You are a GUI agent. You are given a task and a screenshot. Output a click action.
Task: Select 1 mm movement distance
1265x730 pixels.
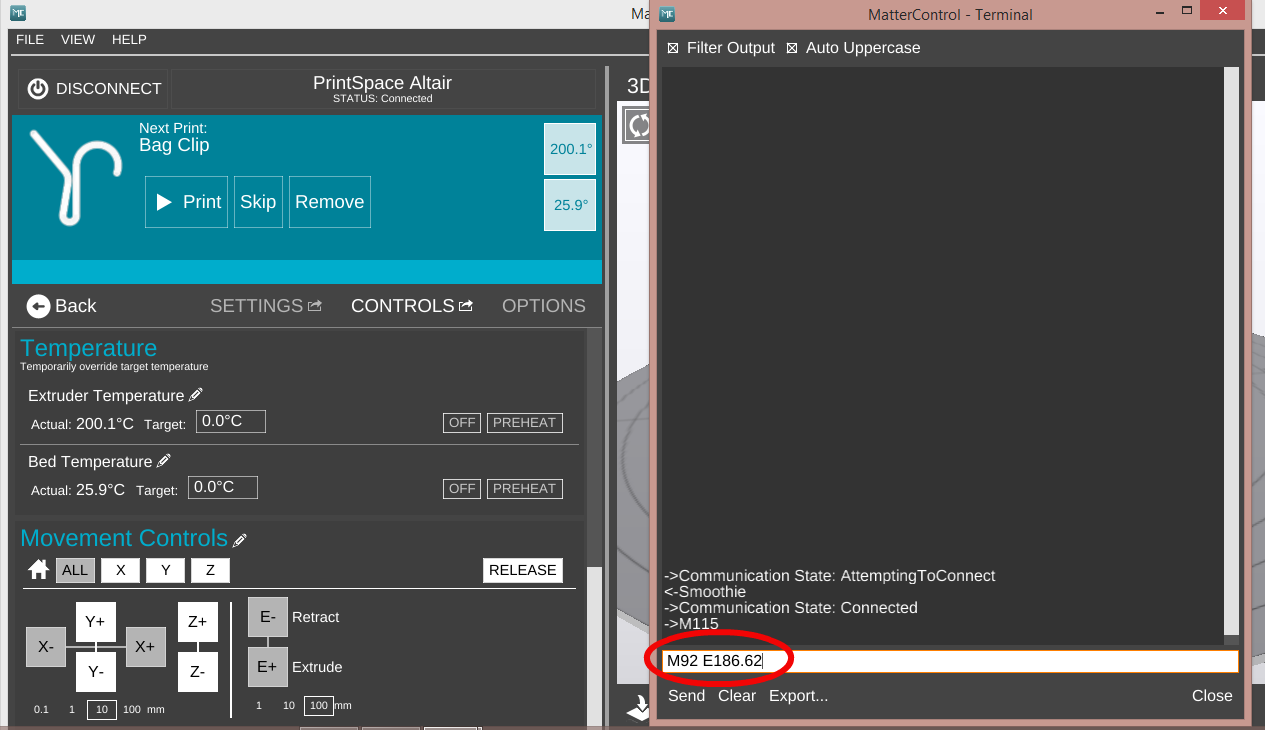(72, 709)
